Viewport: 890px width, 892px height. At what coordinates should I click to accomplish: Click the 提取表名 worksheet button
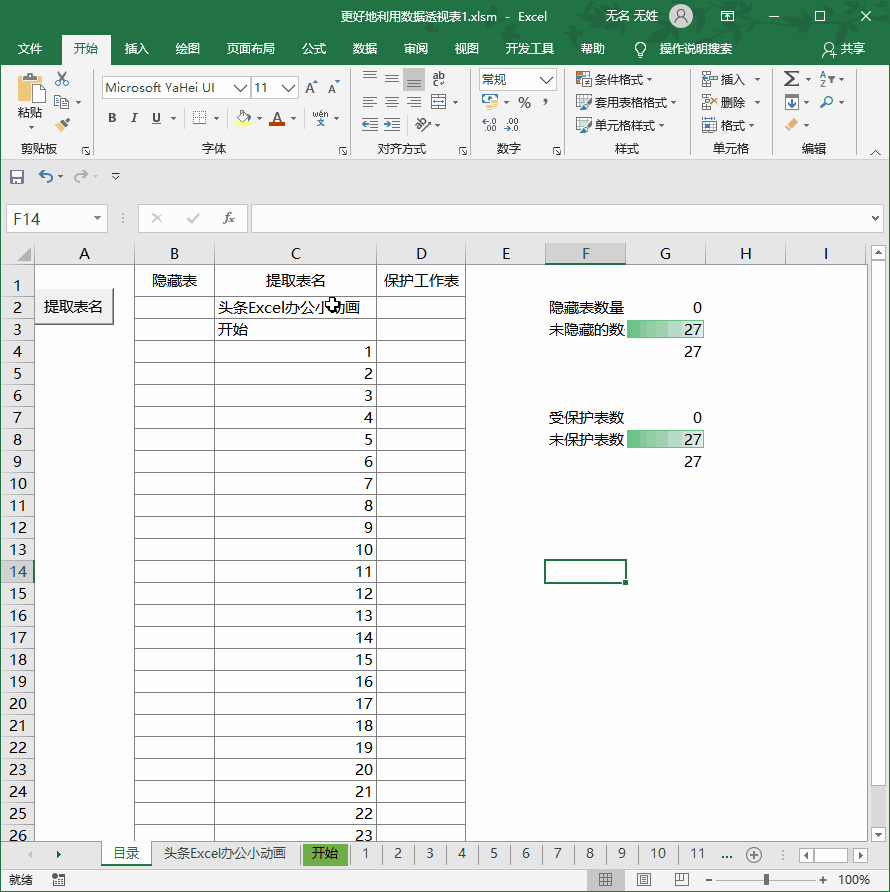point(74,307)
